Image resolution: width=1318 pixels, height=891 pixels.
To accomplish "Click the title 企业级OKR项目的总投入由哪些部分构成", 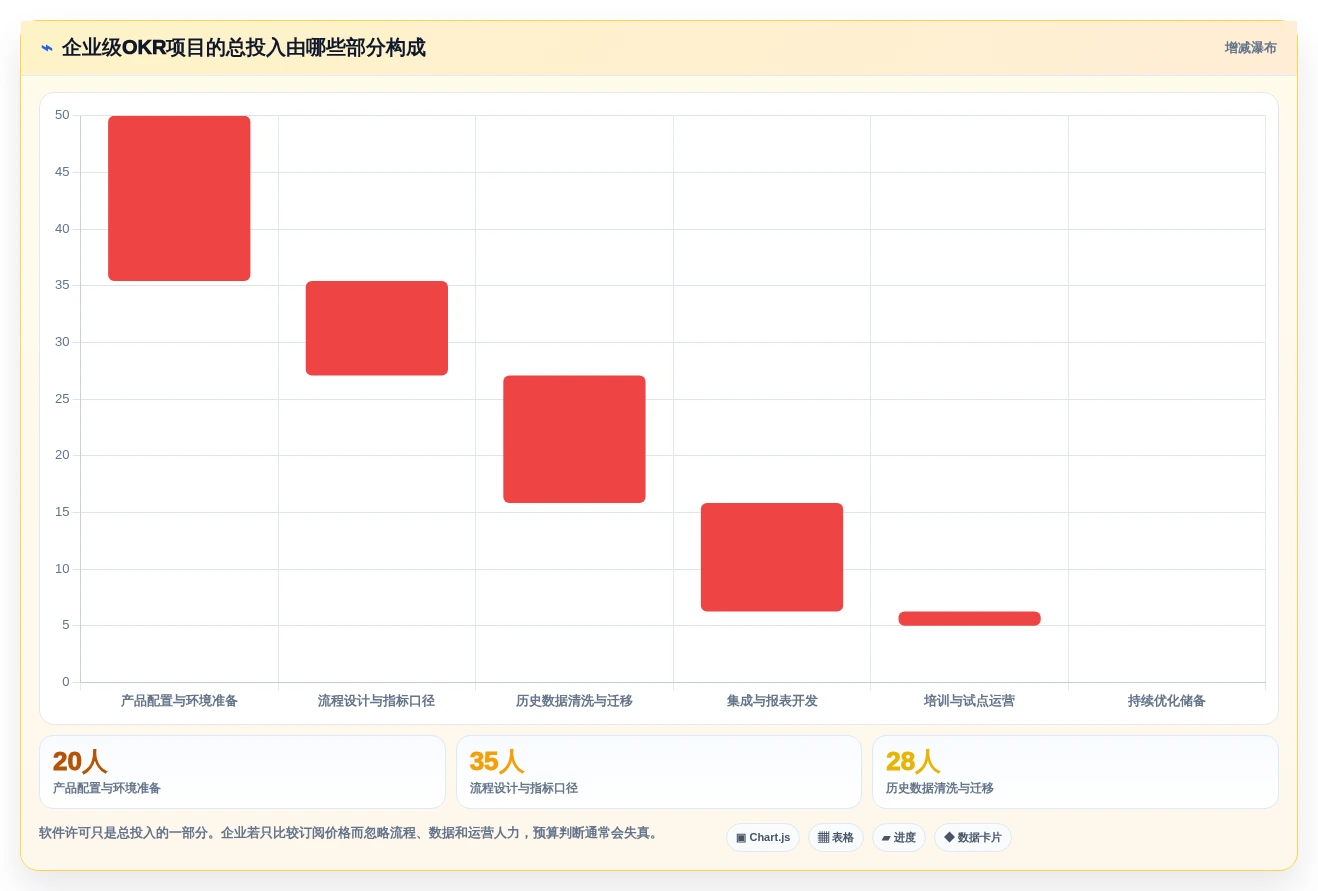I will [243, 48].
